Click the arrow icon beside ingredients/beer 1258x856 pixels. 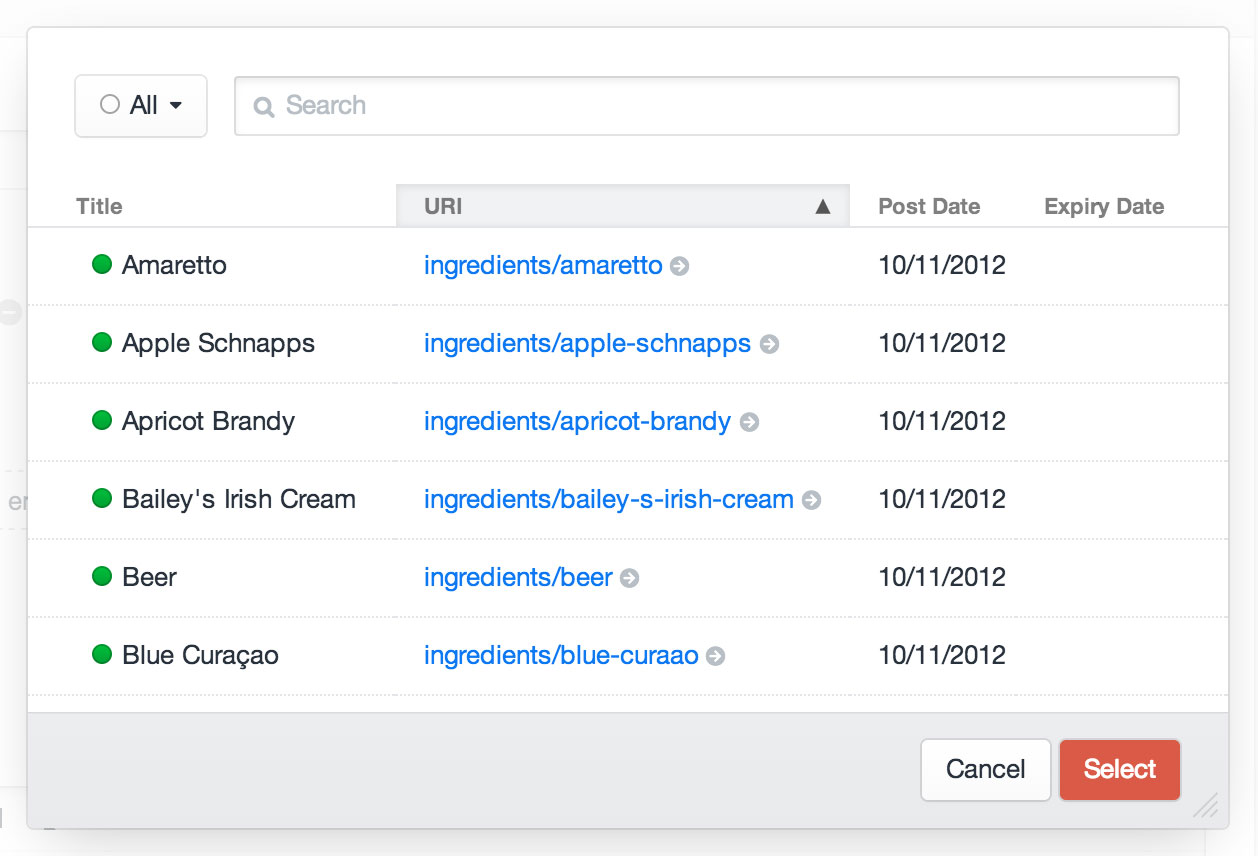[x=629, y=578]
